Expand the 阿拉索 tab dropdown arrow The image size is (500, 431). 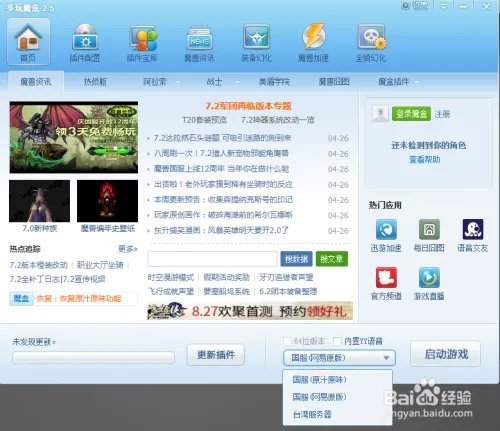pos(177,82)
